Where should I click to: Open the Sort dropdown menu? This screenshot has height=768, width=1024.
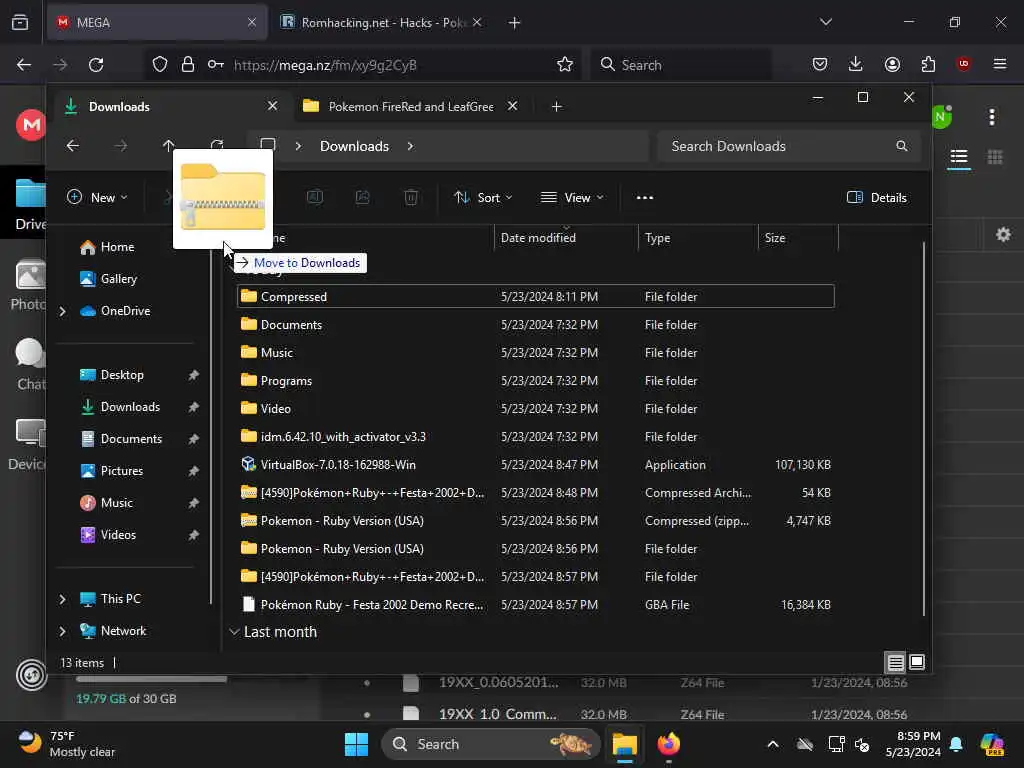coord(483,197)
